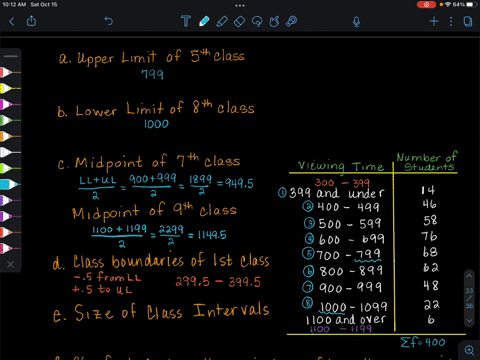Pick the red pen atop the palette
The image size is (480, 360).
point(10,72)
